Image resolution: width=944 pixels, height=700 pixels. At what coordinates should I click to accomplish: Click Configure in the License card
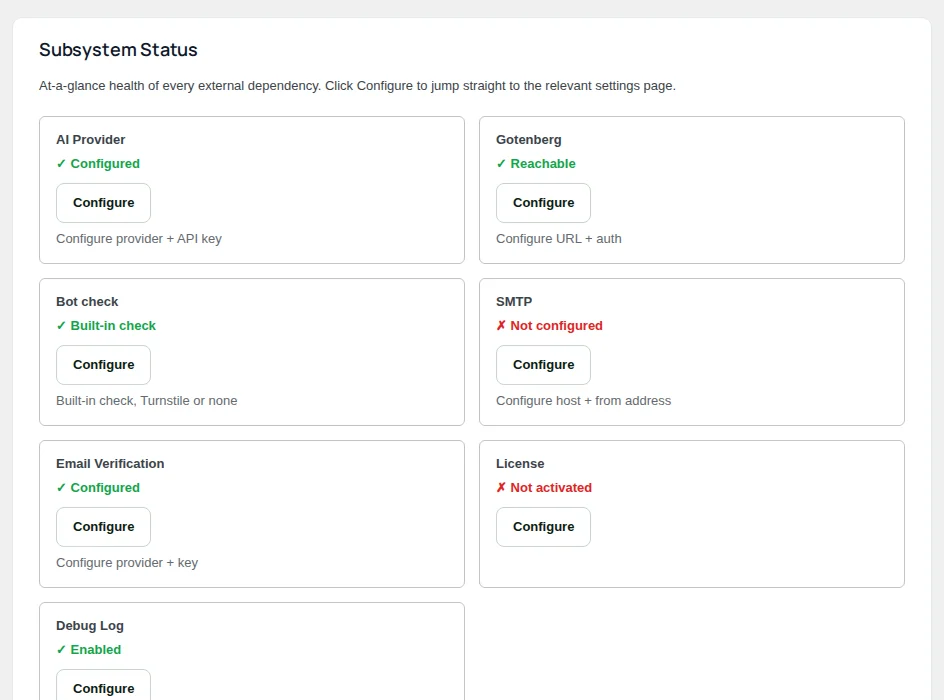(x=543, y=527)
